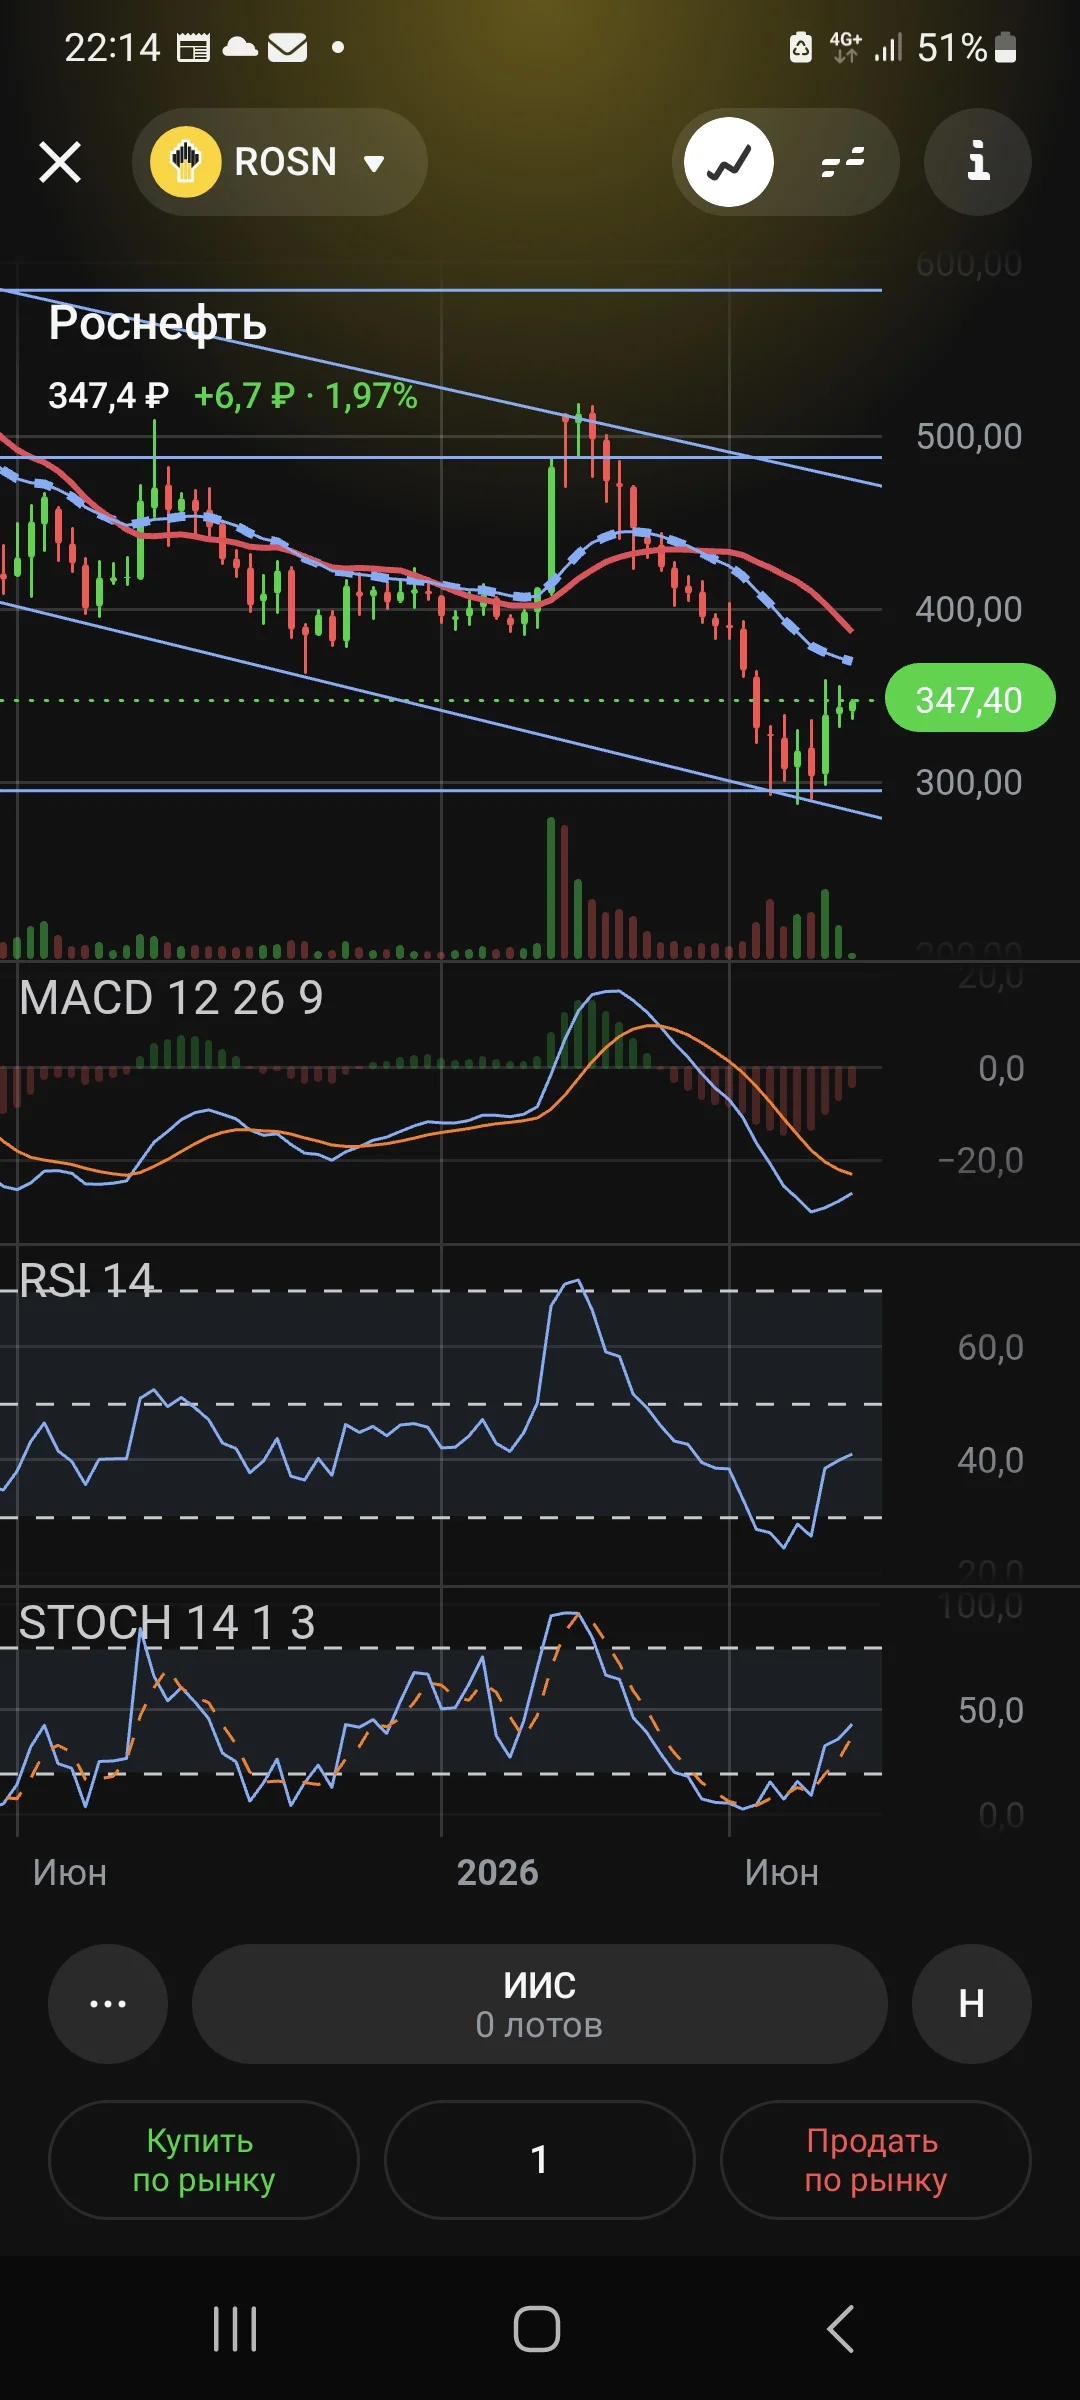Tap the +6,7 ₽ · 1,97% change text
Image resolution: width=1080 pixels, height=2400 pixels.
click(x=305, y=396)
